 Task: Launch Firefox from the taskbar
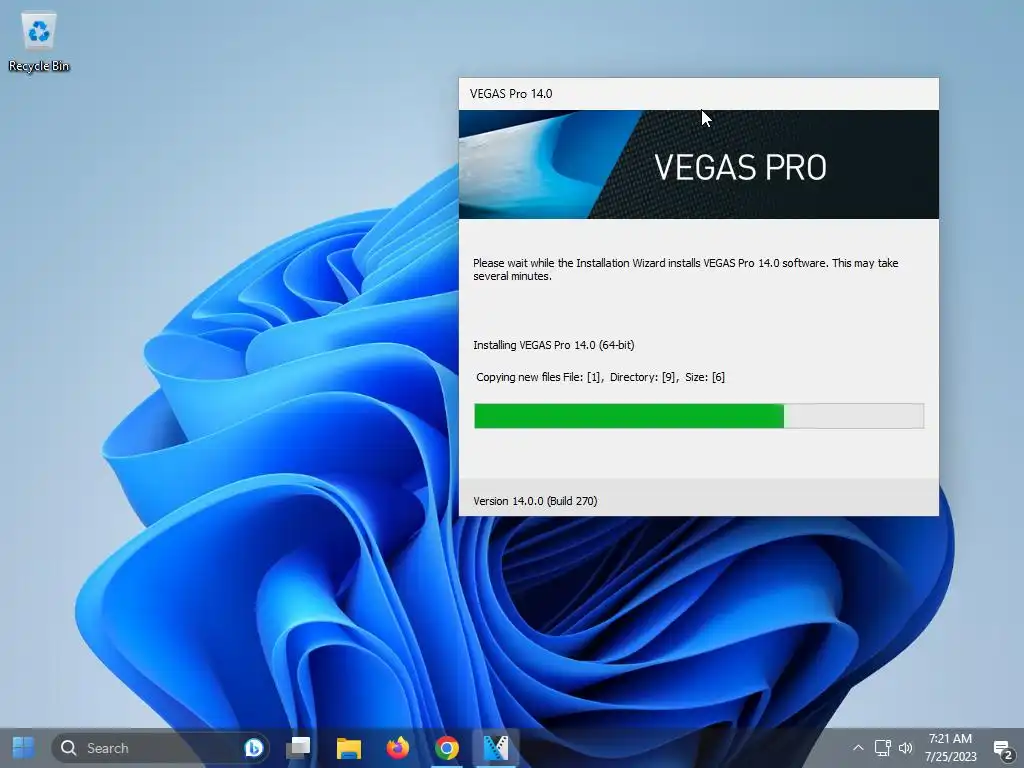click(x=398, y=748)
